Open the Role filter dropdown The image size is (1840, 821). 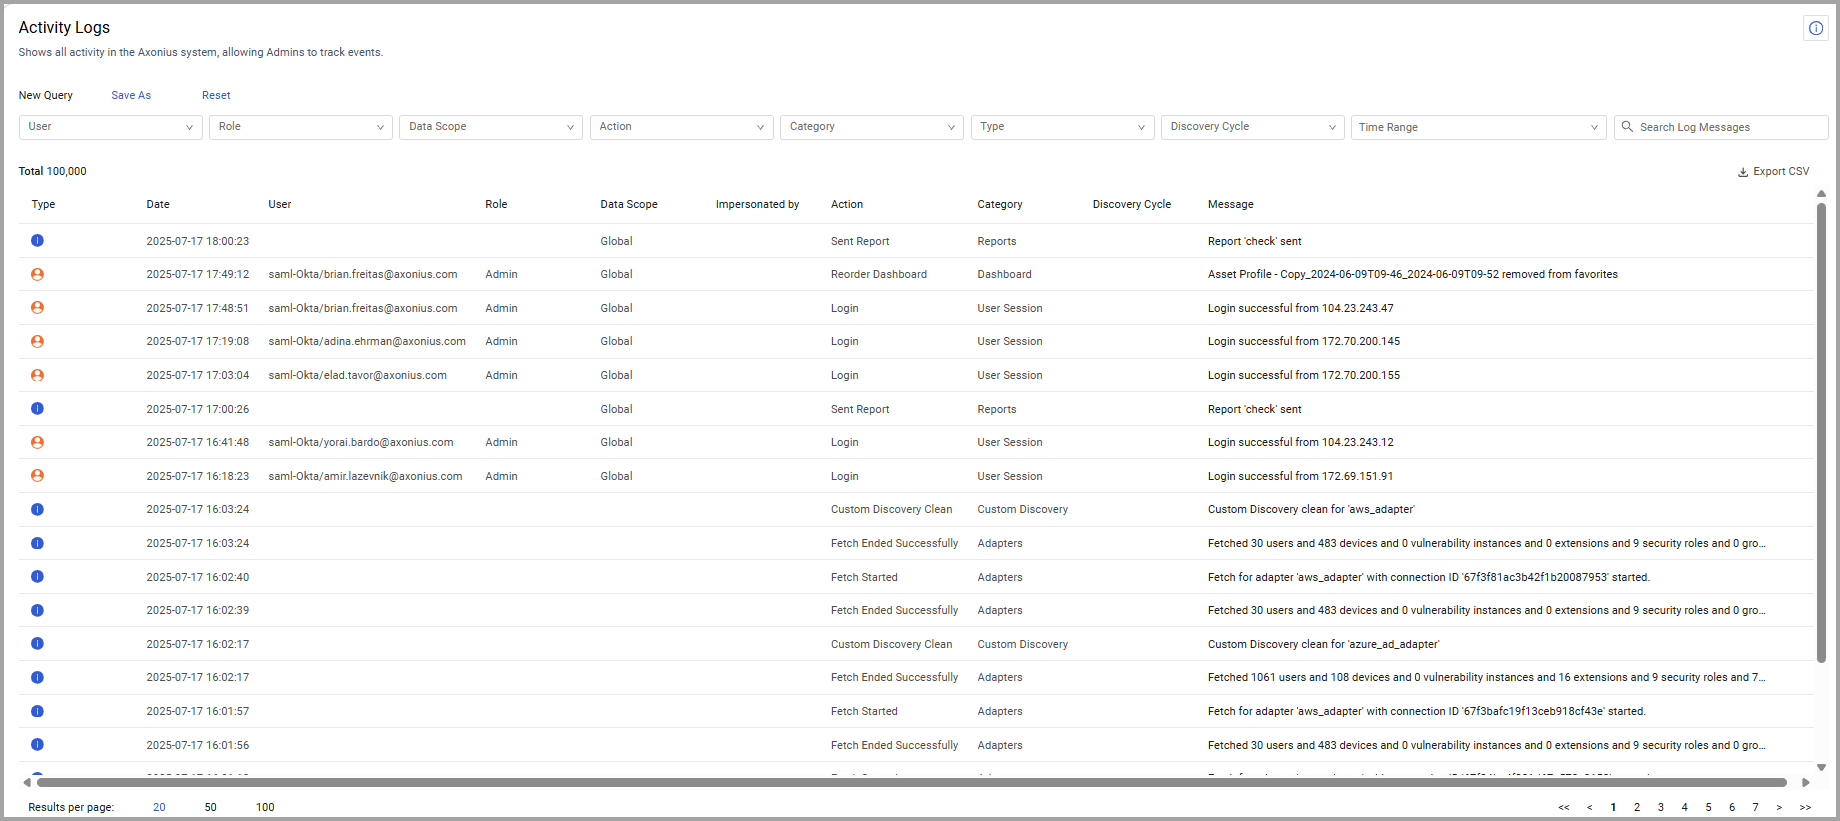[300, 127]
